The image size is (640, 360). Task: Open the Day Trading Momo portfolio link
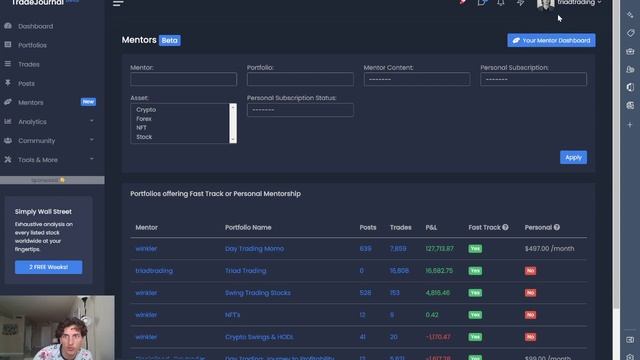coord(254,249)
